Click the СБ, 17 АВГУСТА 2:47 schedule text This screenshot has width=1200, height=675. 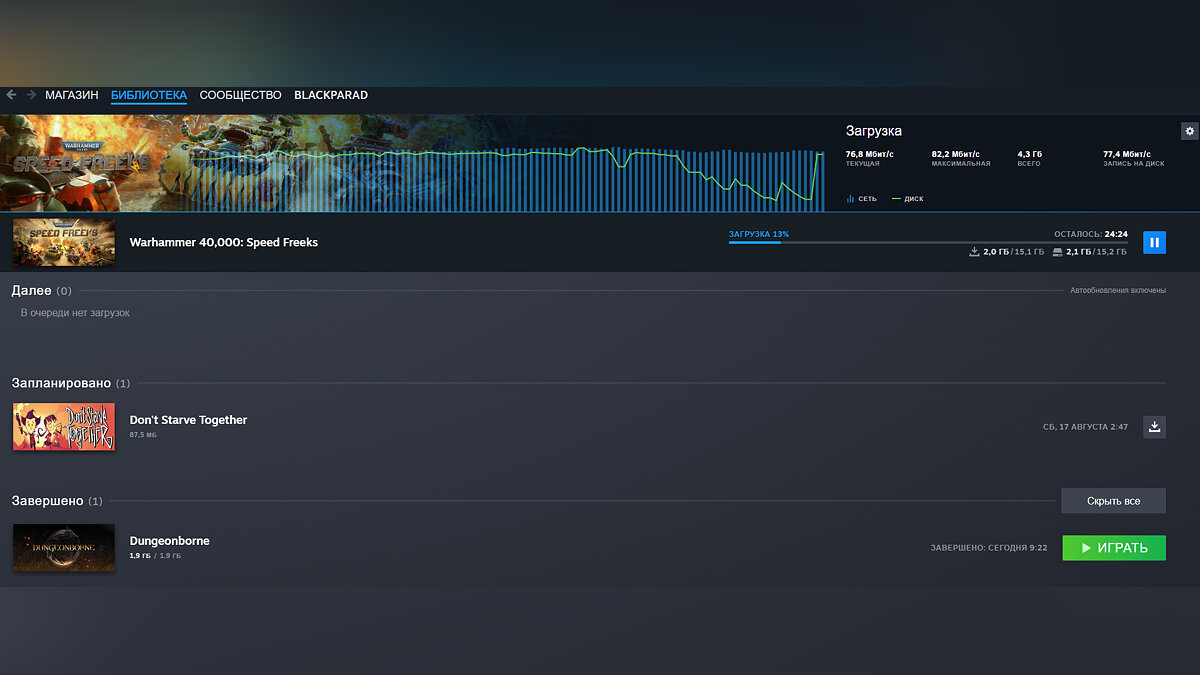point(1086,427)
